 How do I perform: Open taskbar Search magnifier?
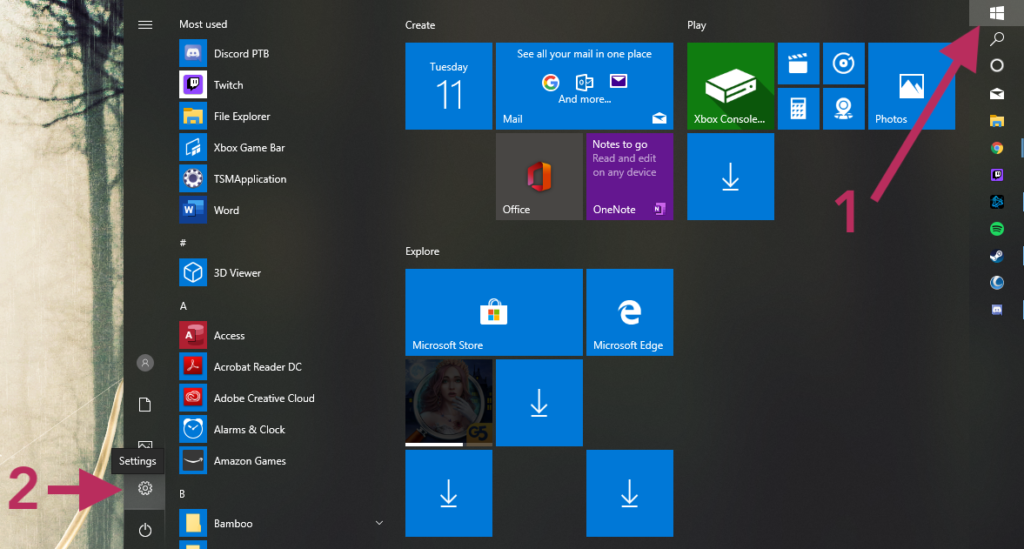tap(997, 39)
